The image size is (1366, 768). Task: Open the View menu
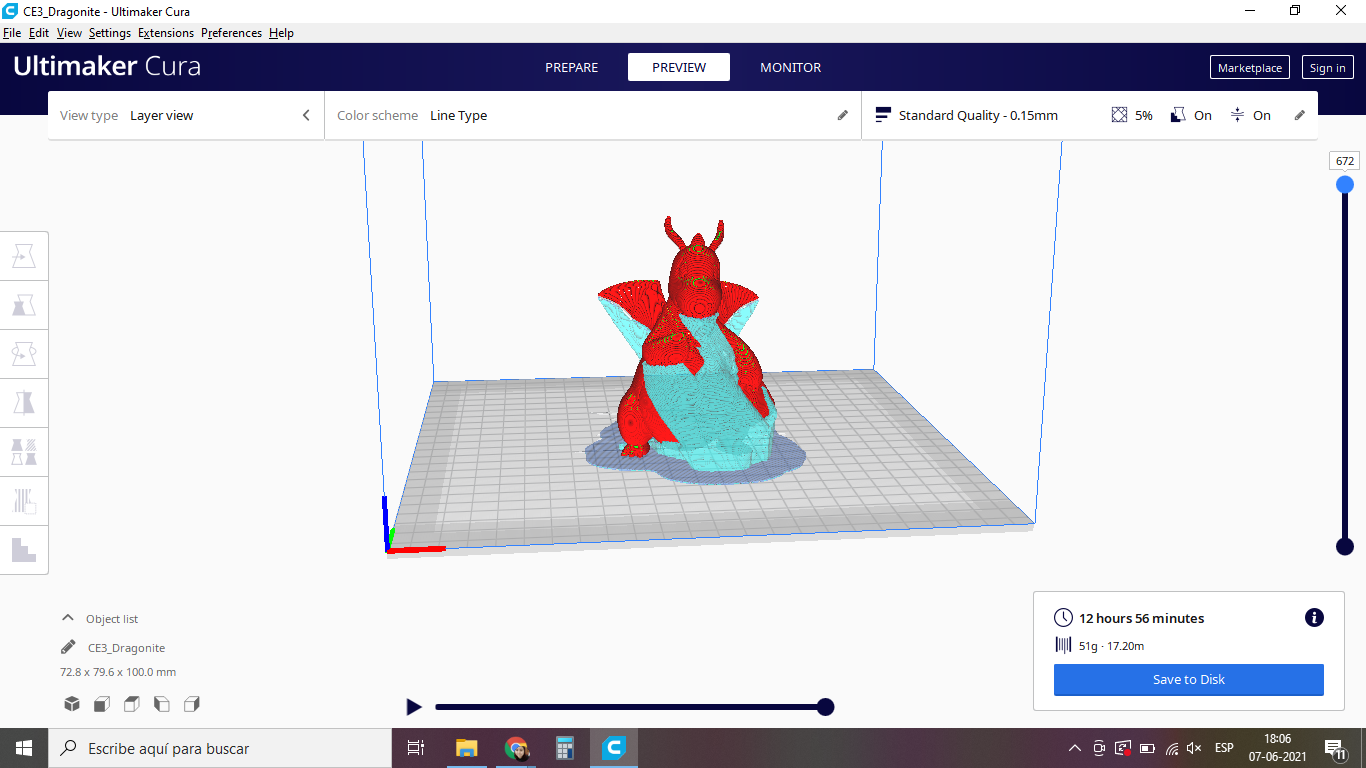(x=69, y=33)
